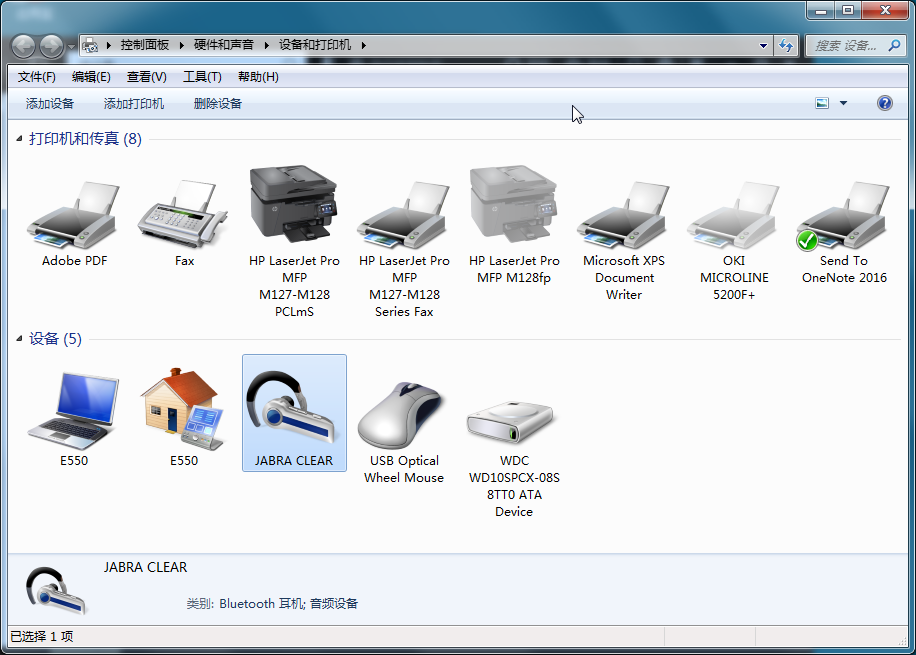Expand arrow after 硬件和声音 in breadcrumb
916x655 pixels.
tap(266, 45)
